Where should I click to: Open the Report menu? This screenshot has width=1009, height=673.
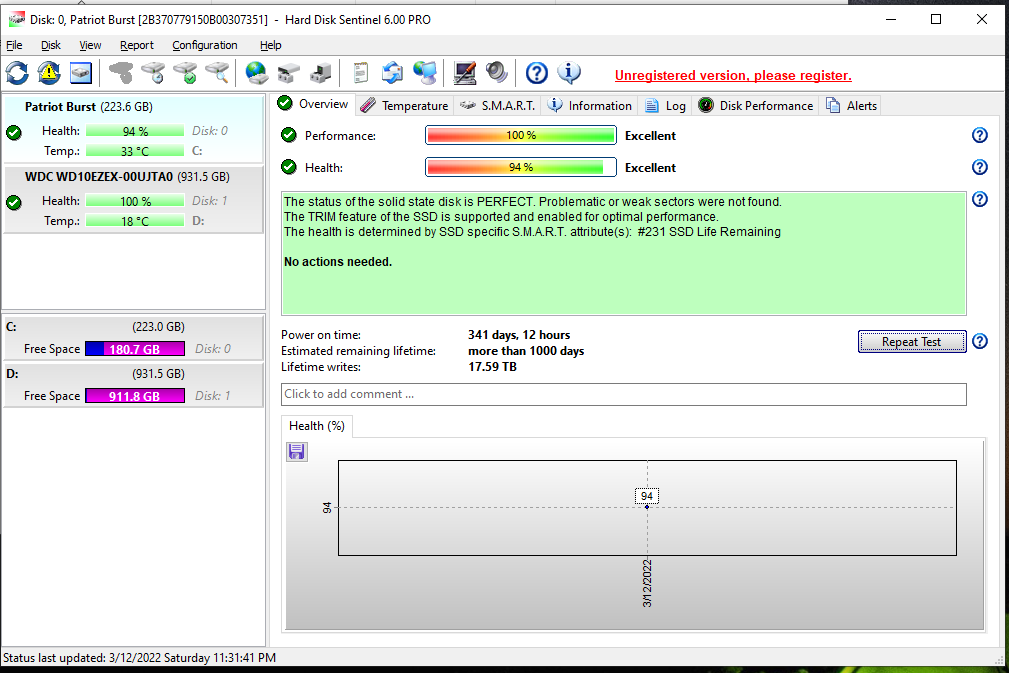coord(136,45)
